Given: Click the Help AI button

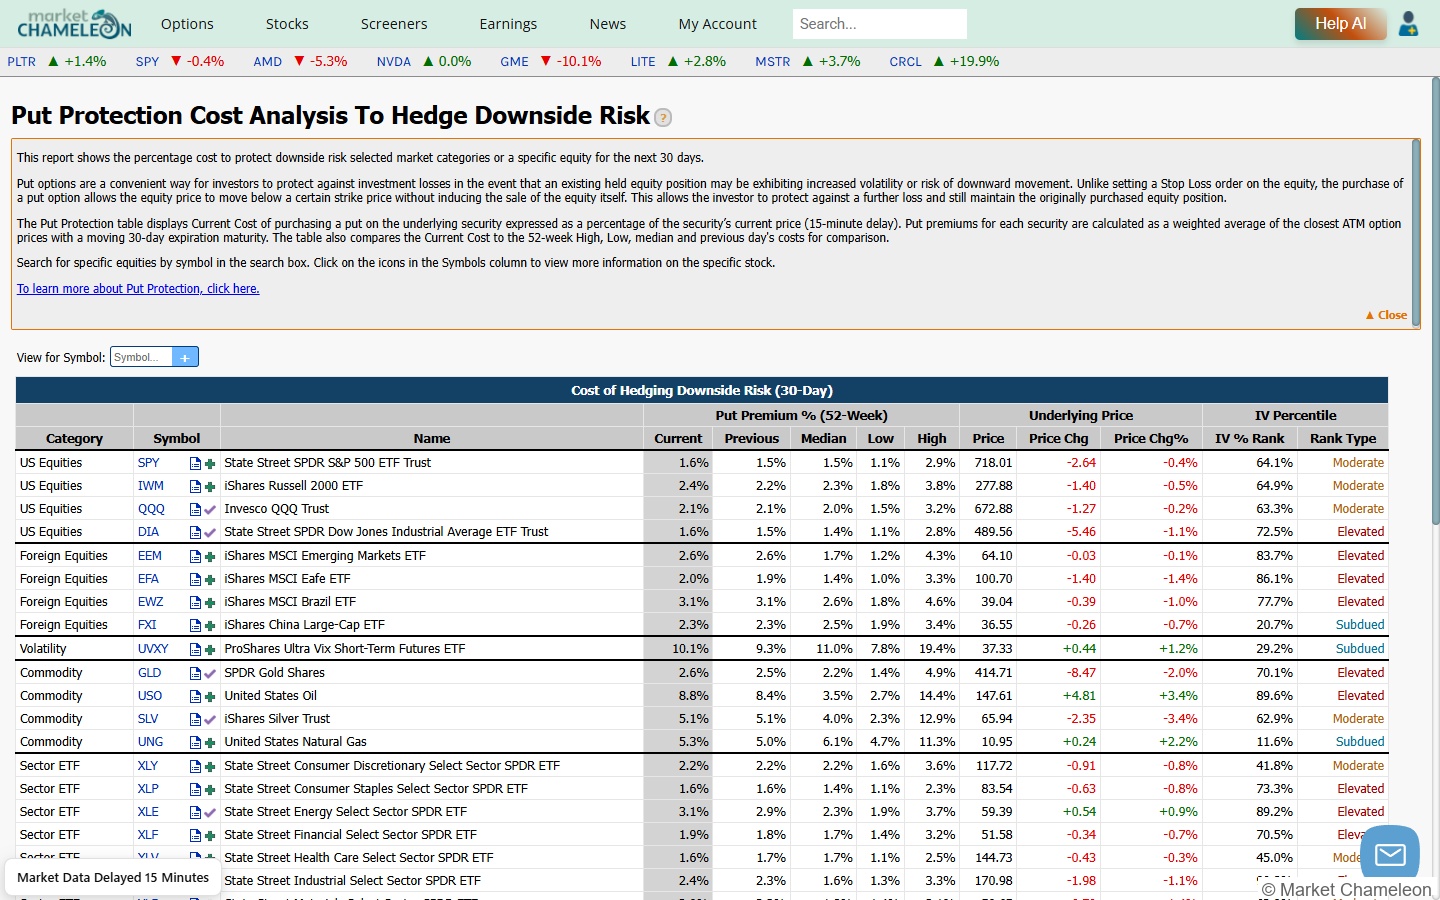Looking at the screenshot, I should [x=1341, y=24].
